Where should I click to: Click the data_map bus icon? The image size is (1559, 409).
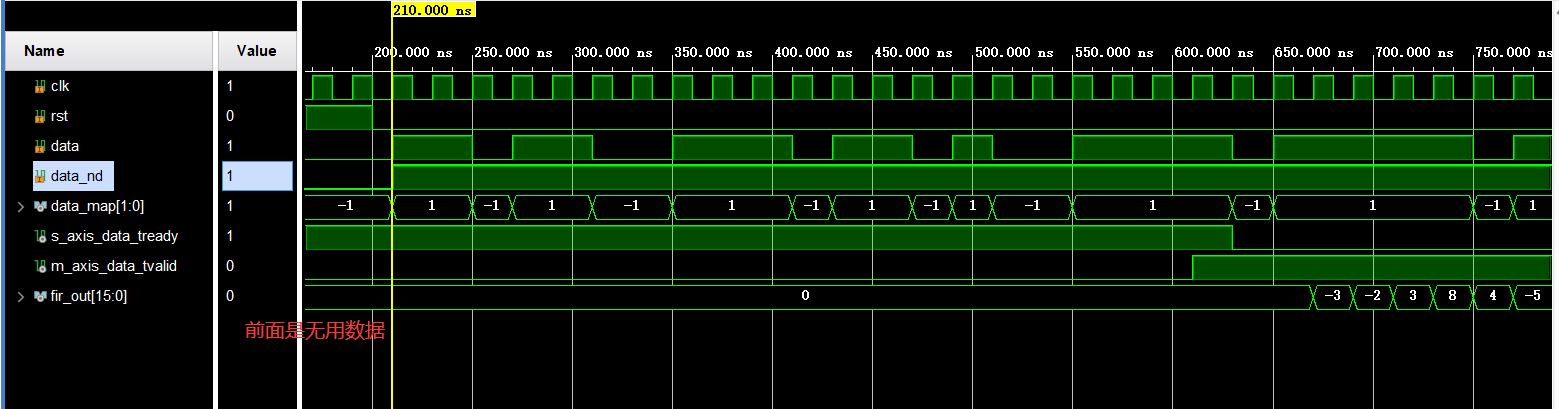click(x=40, y=207)
